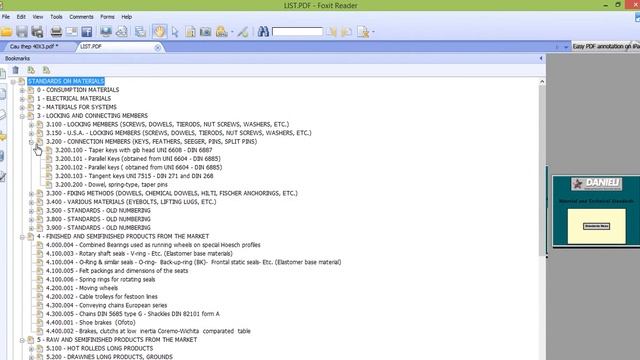Collapse 3 - LOCKING AND CONNECTING MEMBERS
This screenshot has width=640, height=360.
tap(22, 116)
